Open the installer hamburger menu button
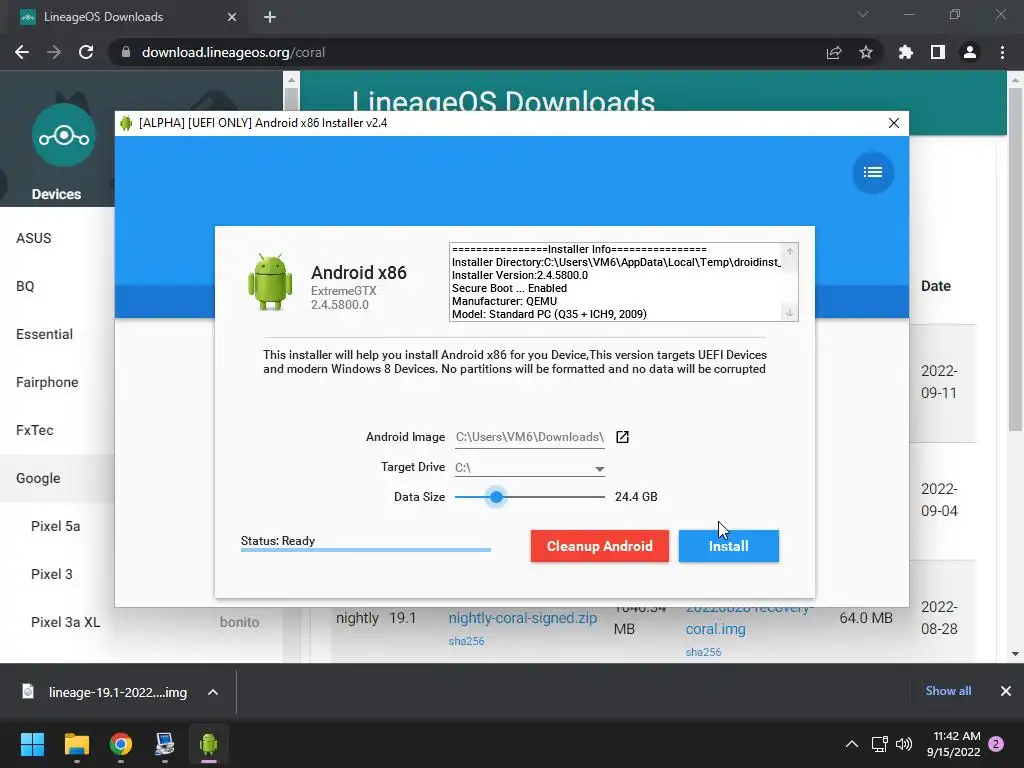The width and height of the screenshot is (1024, 768). point(872,172)
